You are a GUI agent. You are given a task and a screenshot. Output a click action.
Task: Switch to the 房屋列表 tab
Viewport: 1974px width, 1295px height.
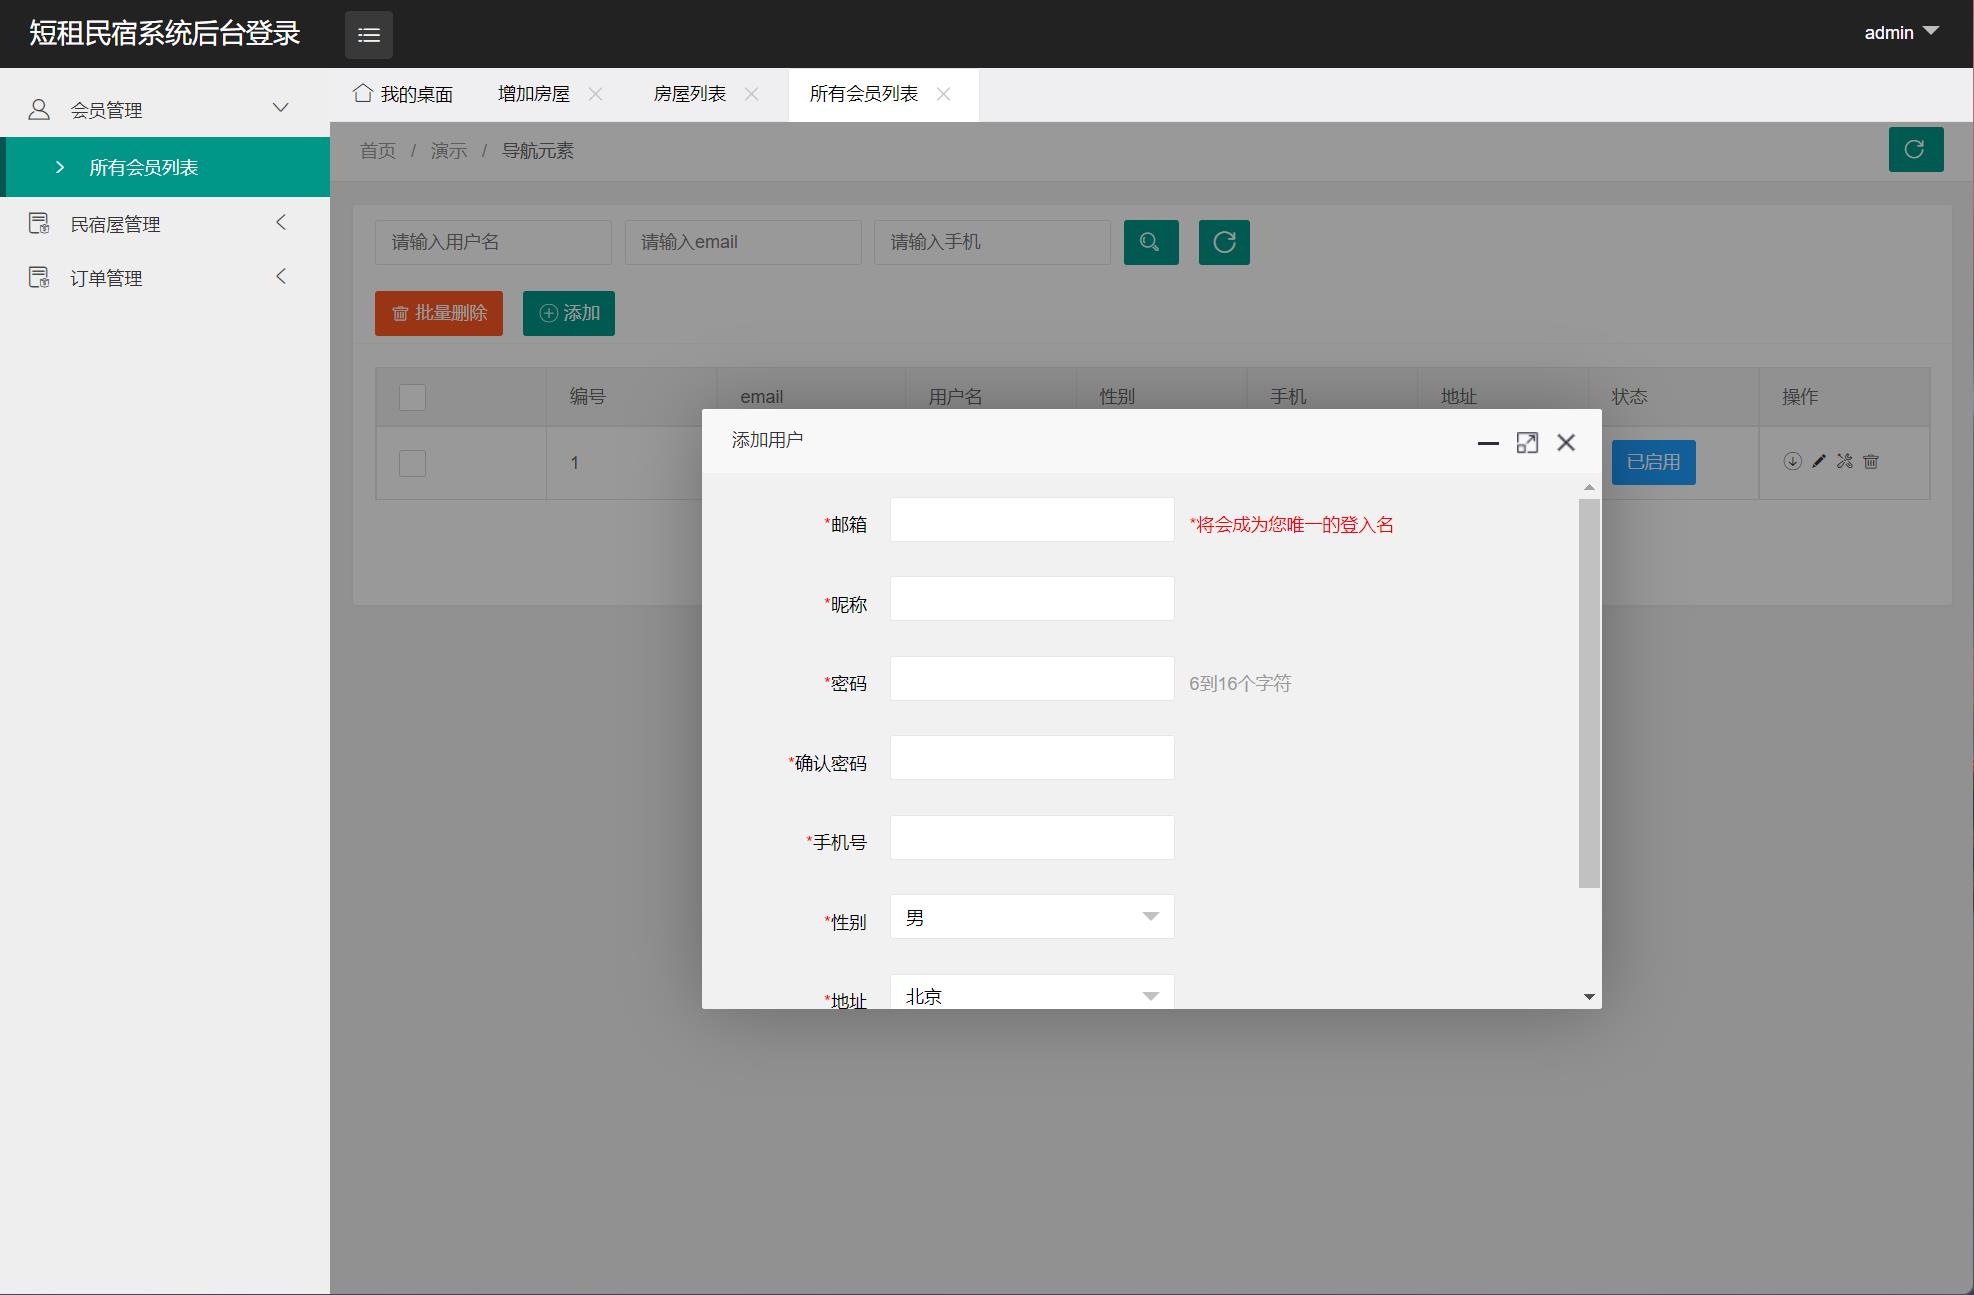tap(689, 94)
